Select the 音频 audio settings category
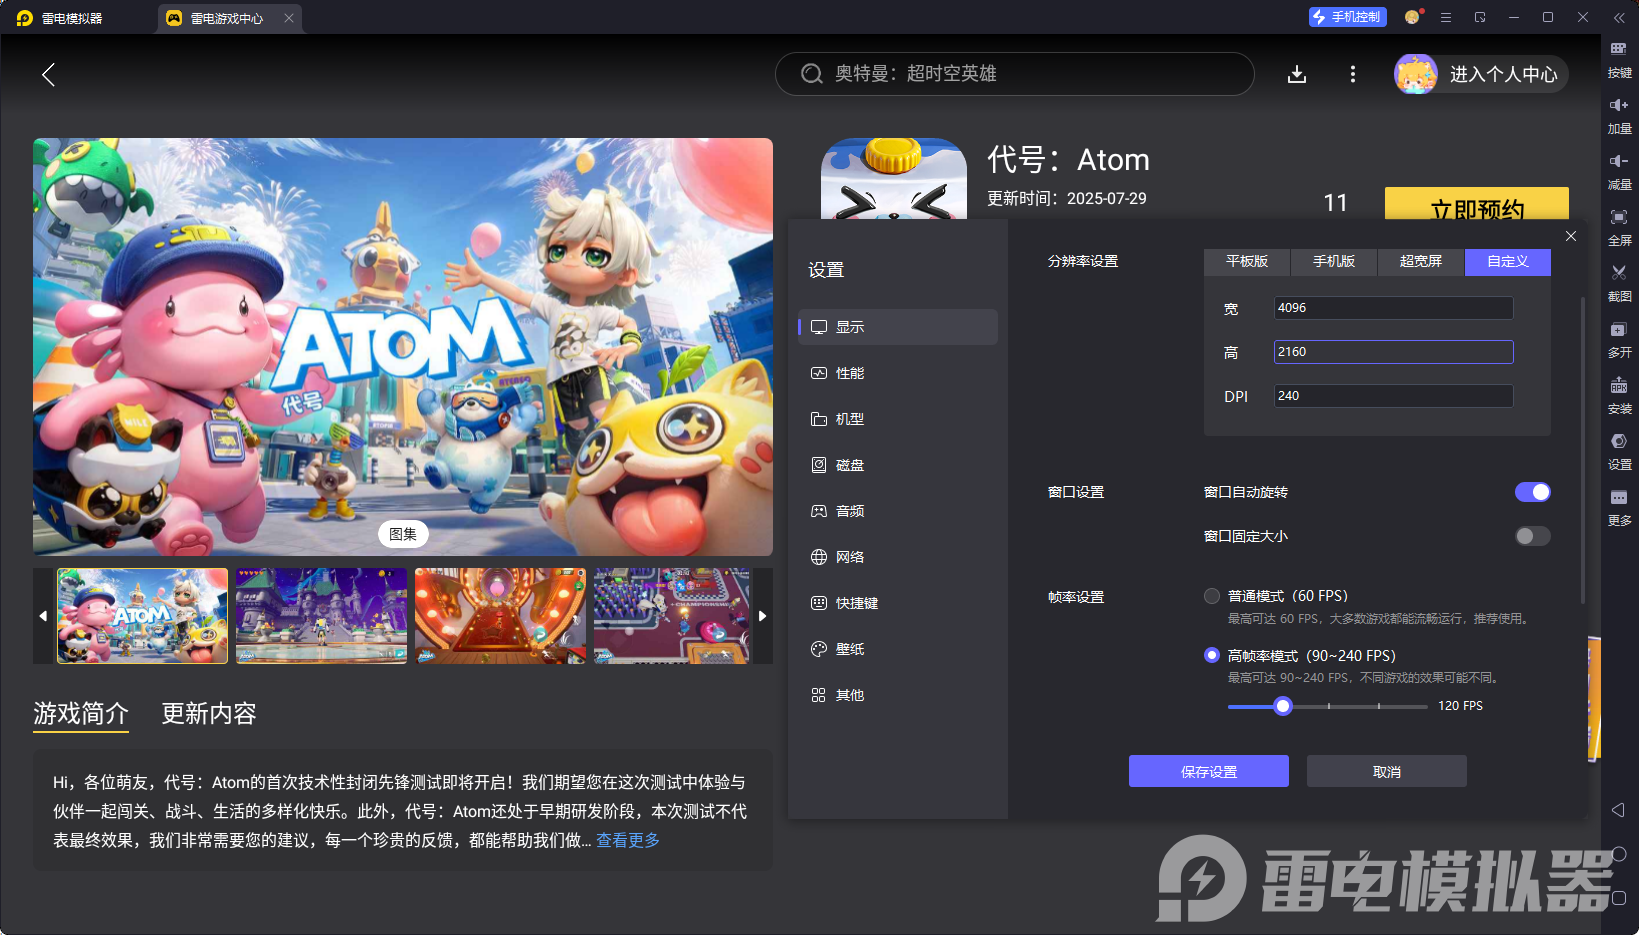Screen dimensions: 1639x935 (849, 510)
